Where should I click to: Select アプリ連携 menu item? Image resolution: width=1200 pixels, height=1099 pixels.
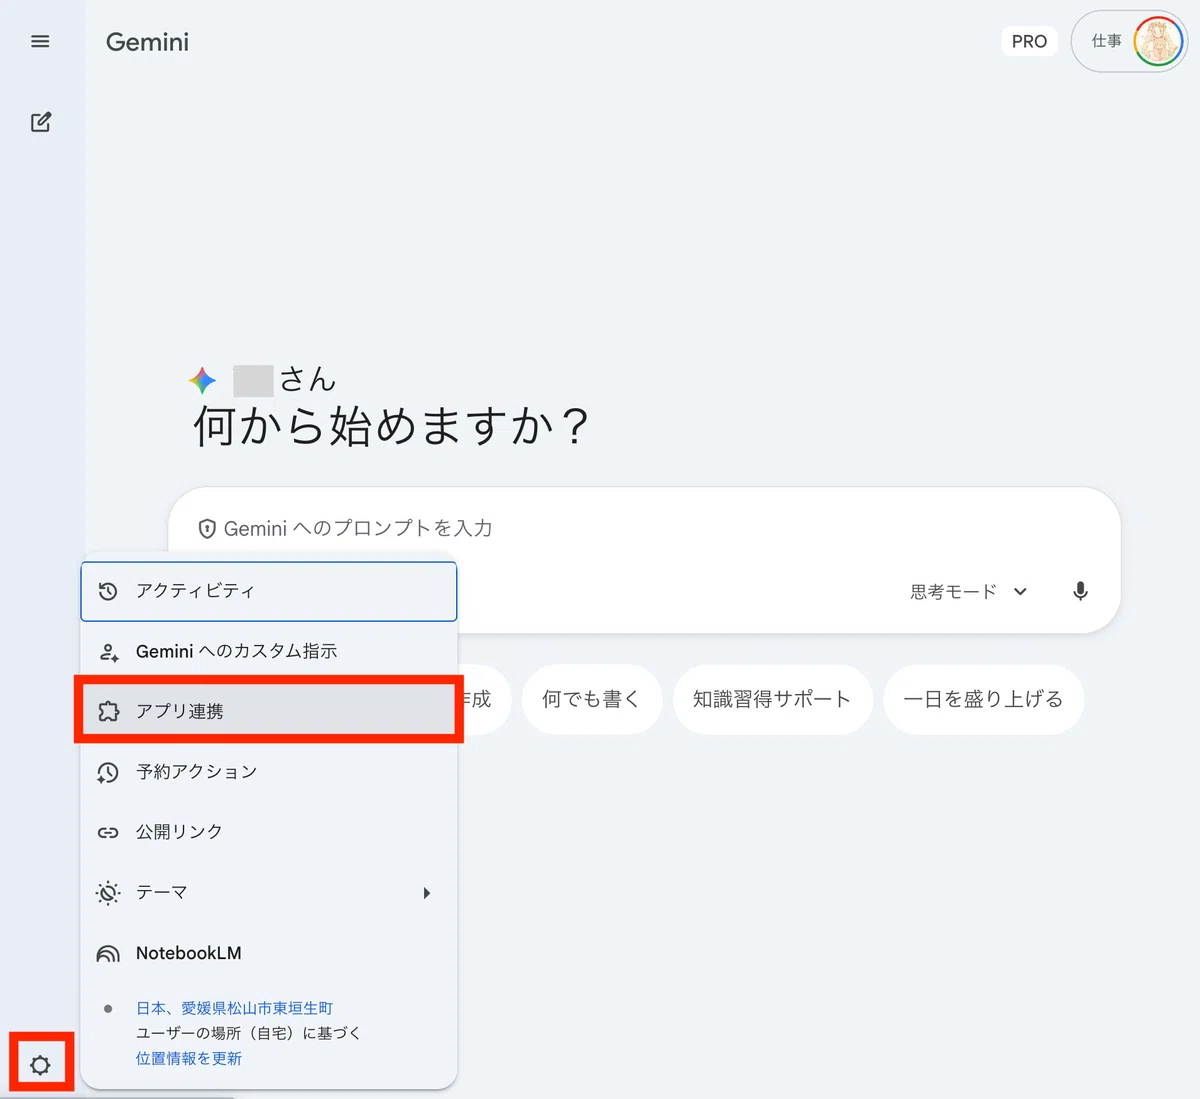[x=269, y=711]
